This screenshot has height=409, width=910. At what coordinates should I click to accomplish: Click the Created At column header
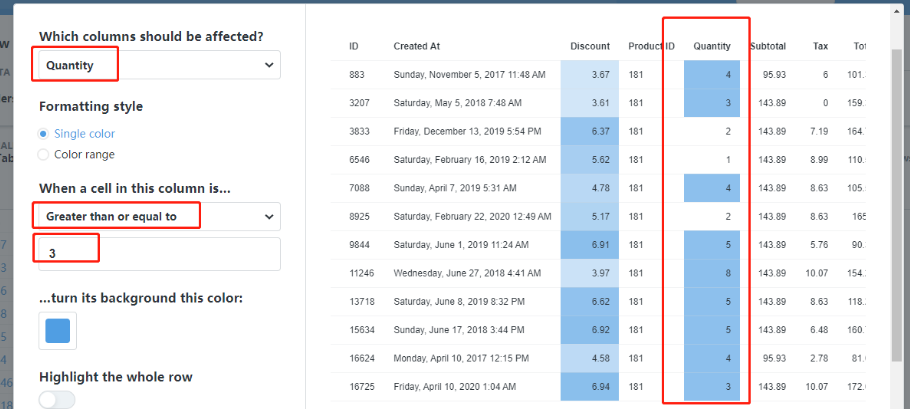pyautogui.click(x=417, y=46)
